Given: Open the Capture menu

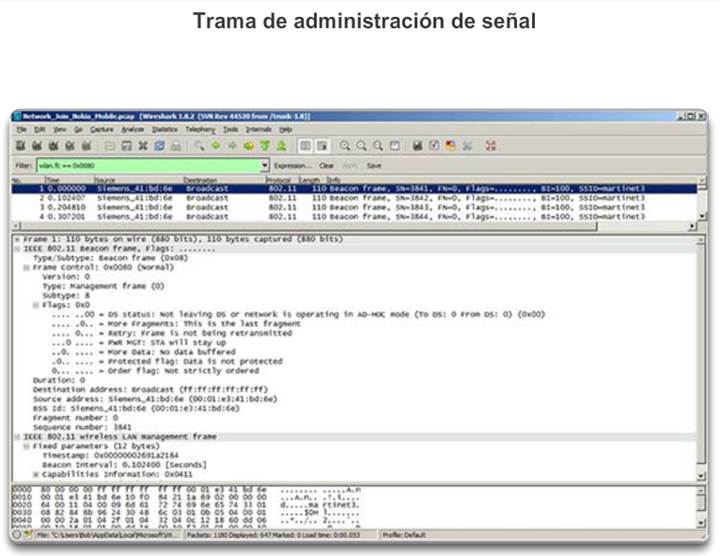Looking at the screenshot, I should click(x=101, y=129).
